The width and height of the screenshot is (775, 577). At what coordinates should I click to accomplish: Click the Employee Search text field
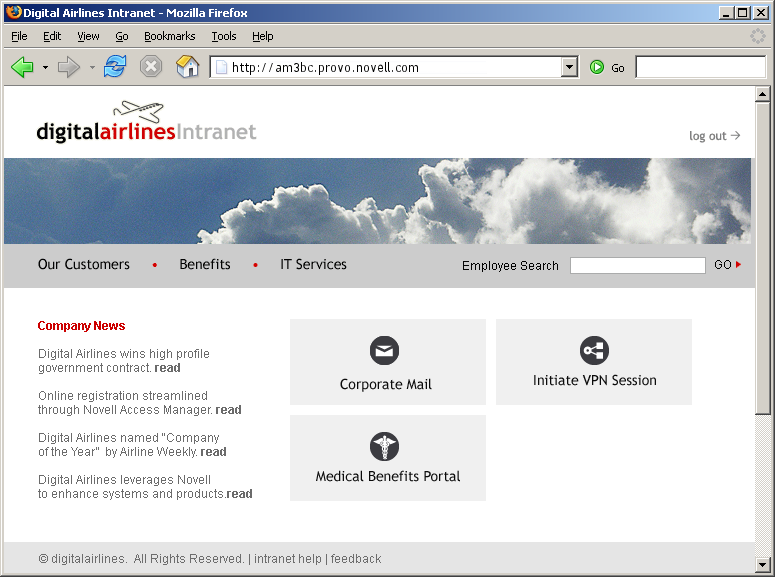638,266
